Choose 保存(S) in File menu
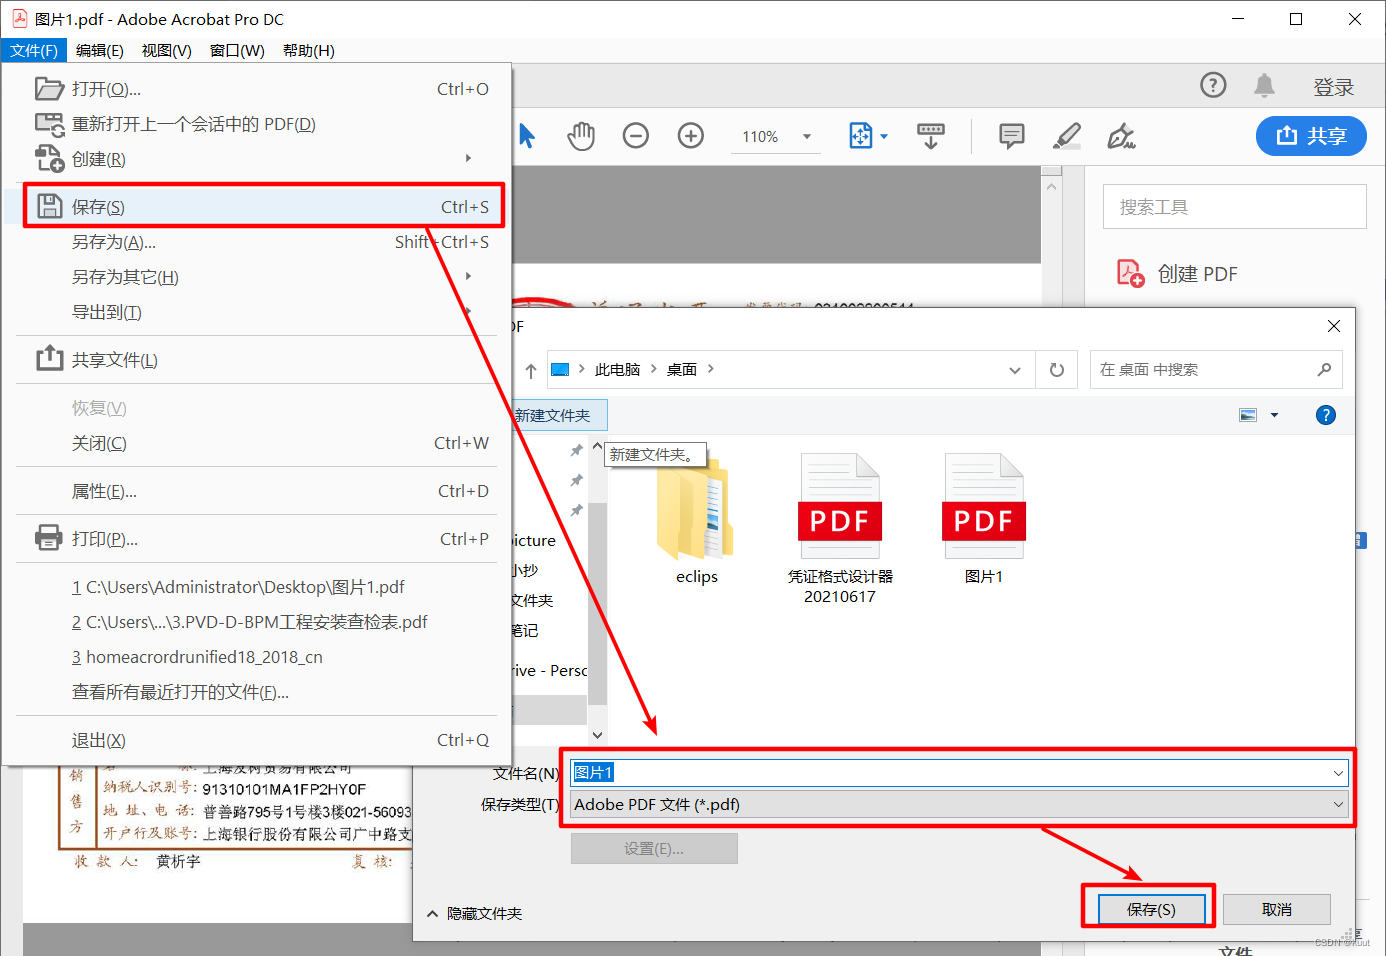This screenshot has height=956, width=1386. 263,206
